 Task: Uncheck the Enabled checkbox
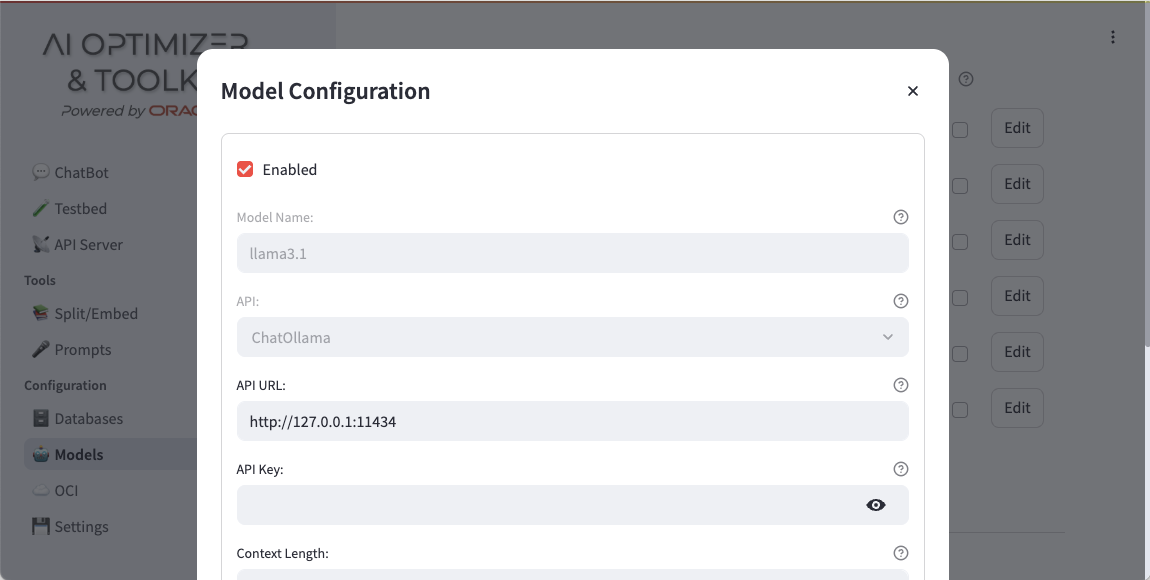click(245, 169)
